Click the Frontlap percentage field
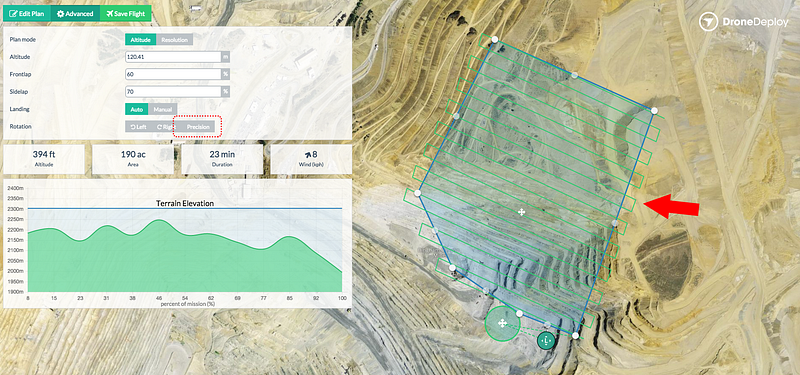This screenshot has height=375, width=800. (173, 74)
